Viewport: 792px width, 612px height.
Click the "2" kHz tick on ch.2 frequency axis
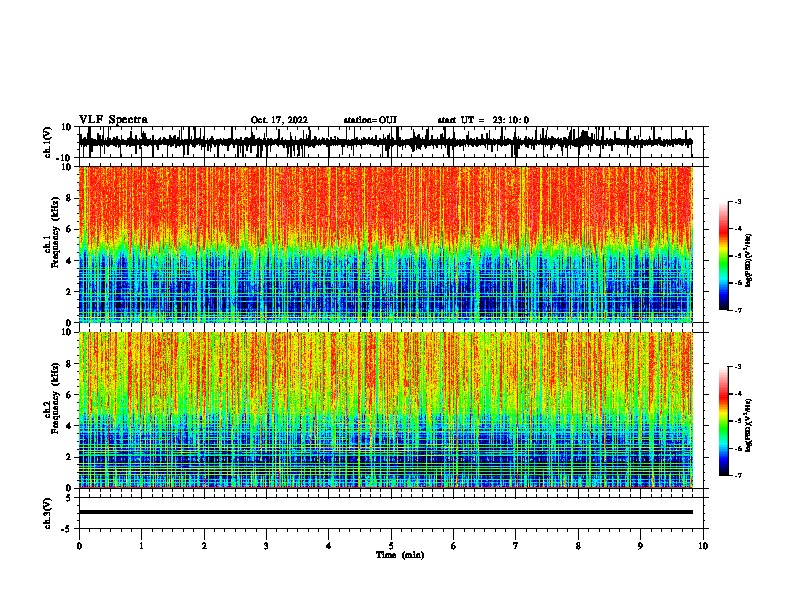click(x=69, y=457)
